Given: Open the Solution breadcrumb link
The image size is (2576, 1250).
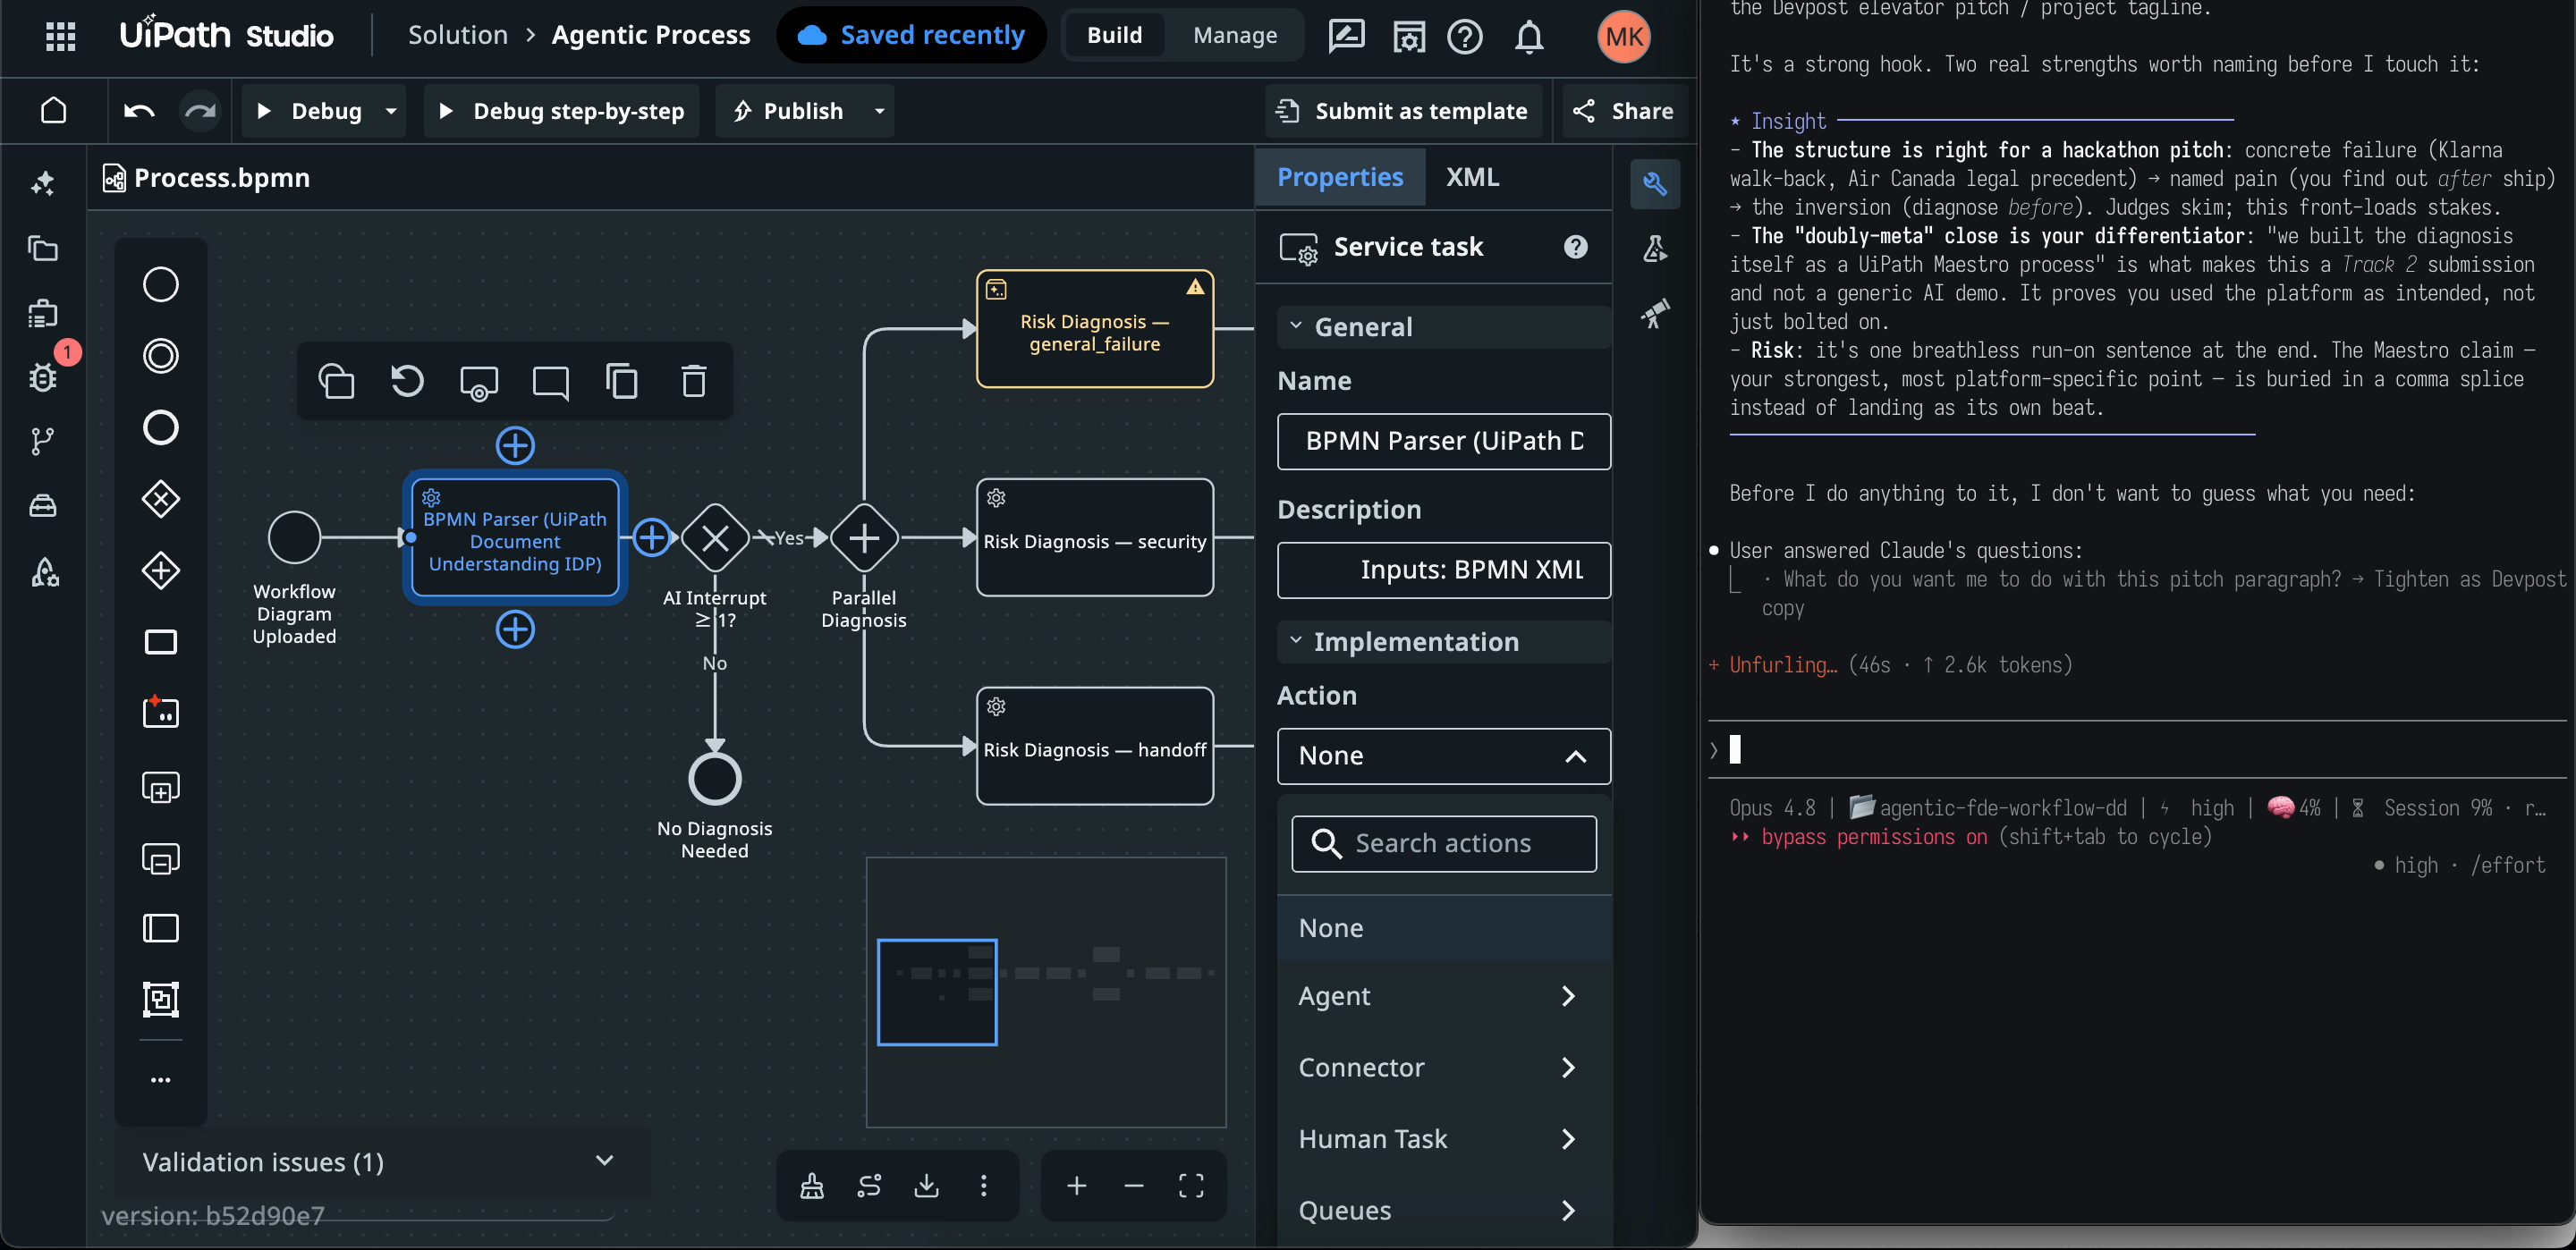Looking at the screenshot, I should (458, 36).
